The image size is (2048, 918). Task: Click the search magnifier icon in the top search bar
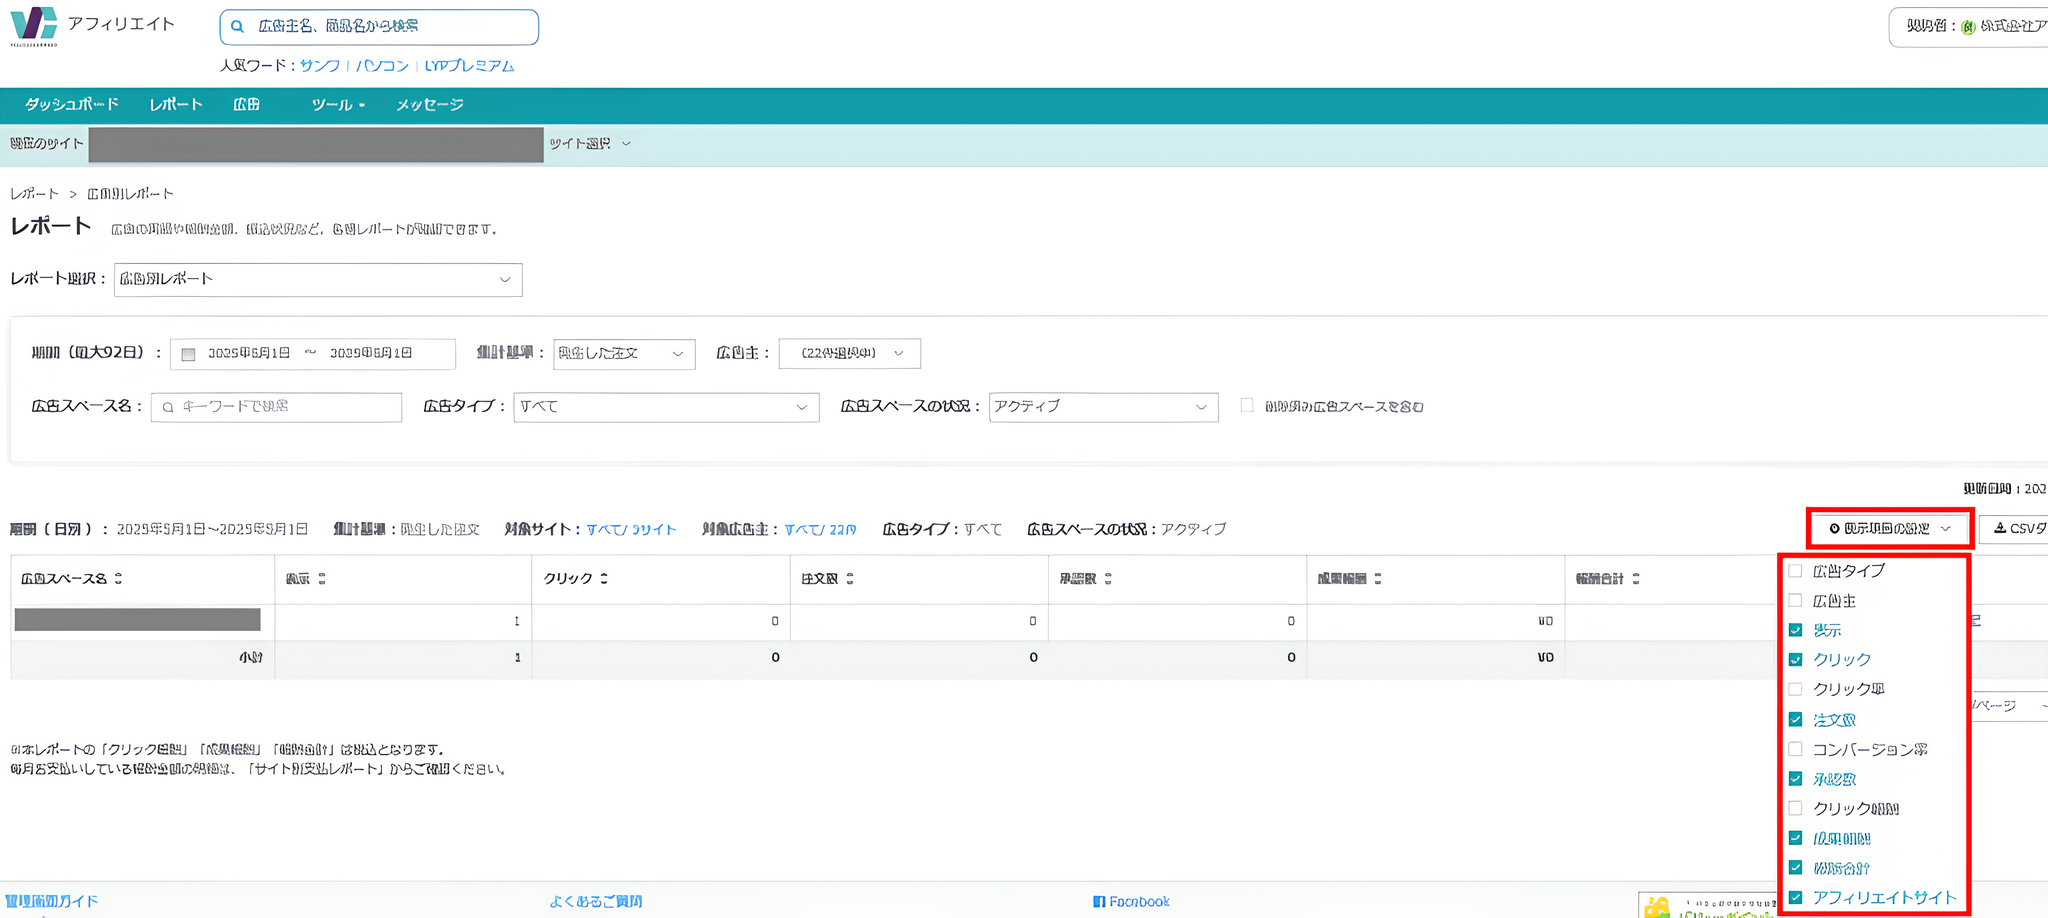point(237,27)
